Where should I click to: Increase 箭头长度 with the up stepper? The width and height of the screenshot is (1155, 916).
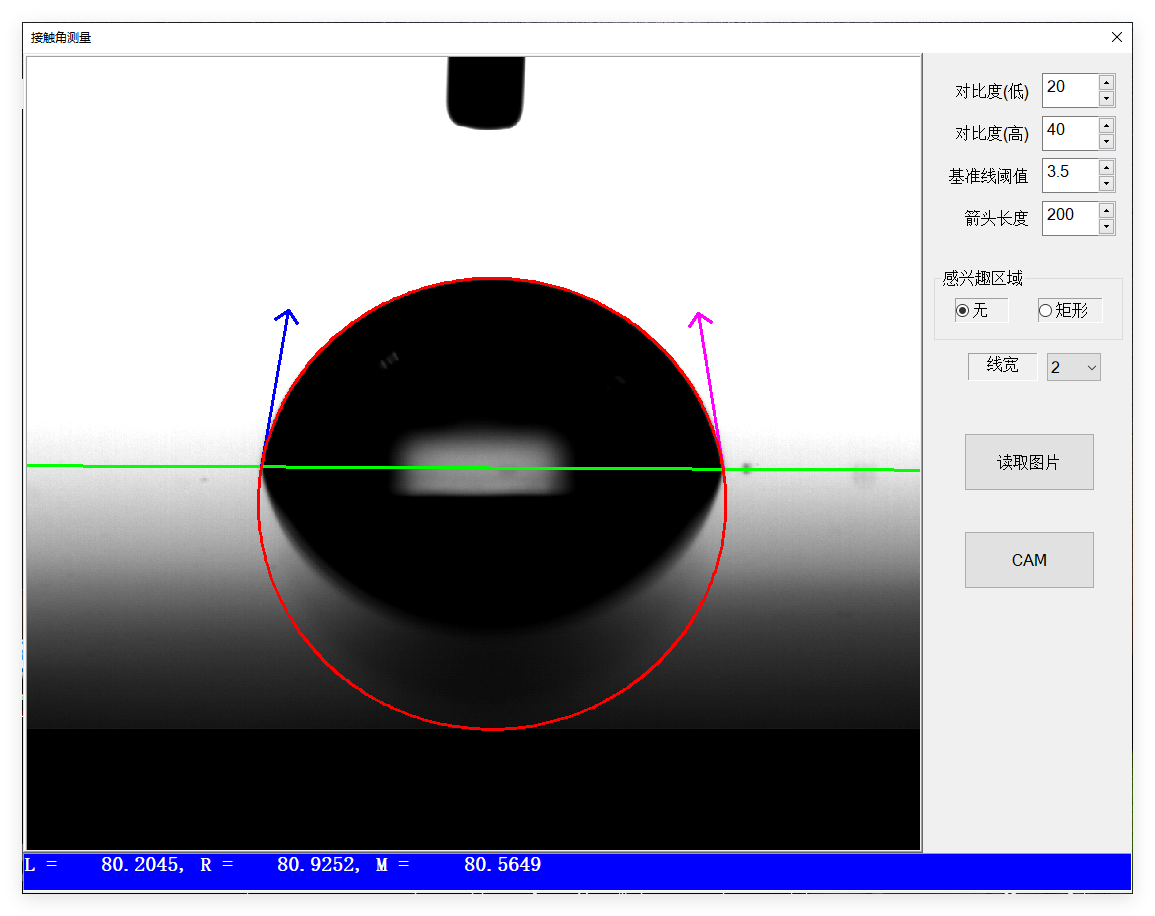coord(1106,211)
